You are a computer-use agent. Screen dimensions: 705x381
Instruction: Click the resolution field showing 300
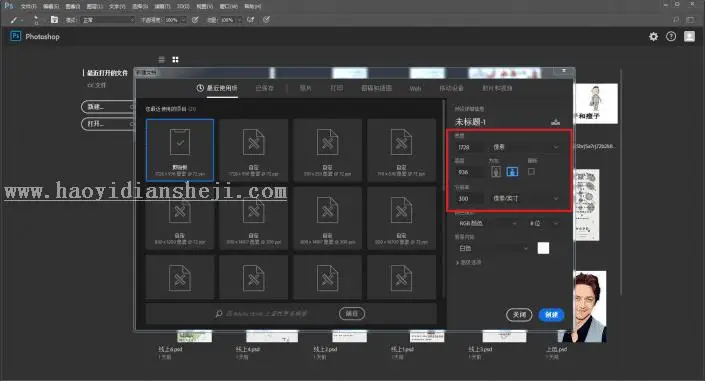tap(470, 198)
